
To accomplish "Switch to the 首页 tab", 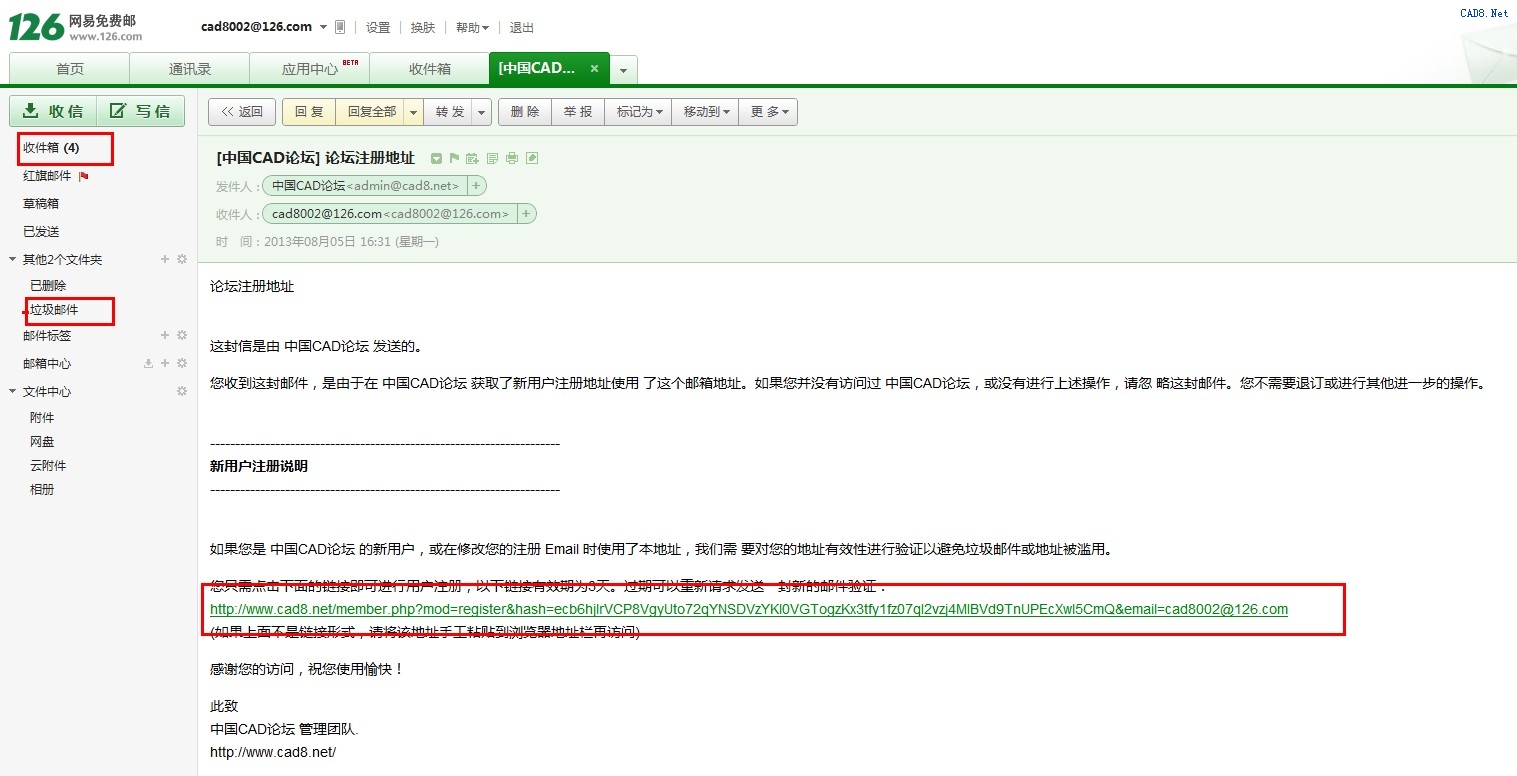I will point(70,69).
